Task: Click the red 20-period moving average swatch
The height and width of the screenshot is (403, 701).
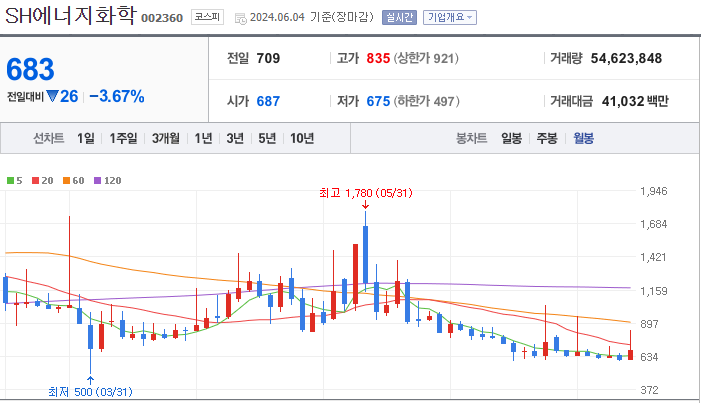Action: click(35, 181)
